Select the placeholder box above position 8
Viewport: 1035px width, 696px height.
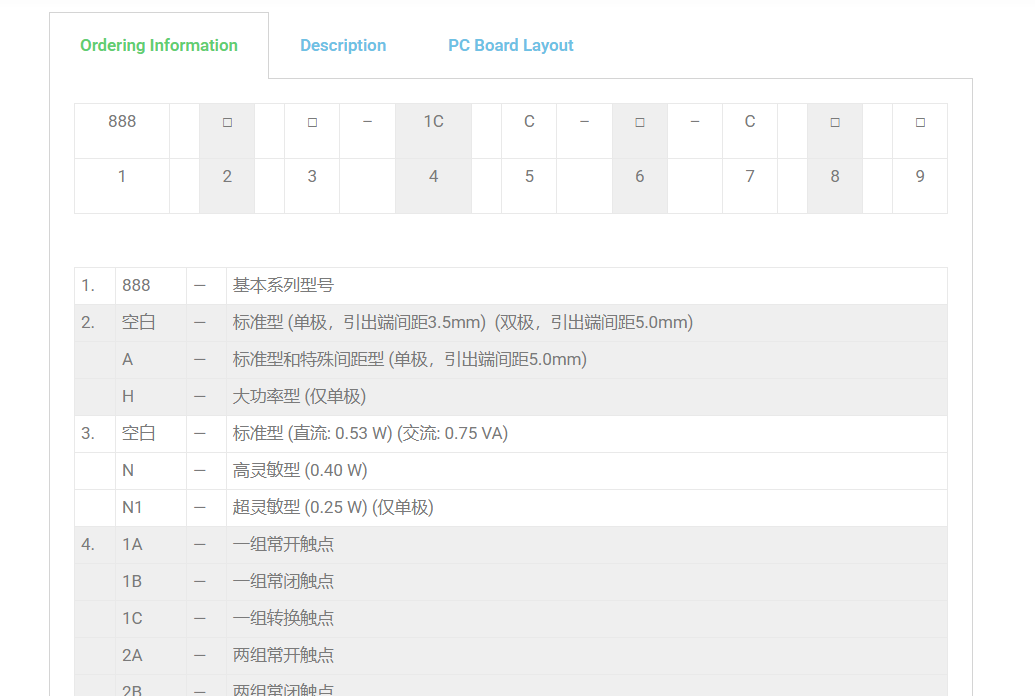[835, 122]
